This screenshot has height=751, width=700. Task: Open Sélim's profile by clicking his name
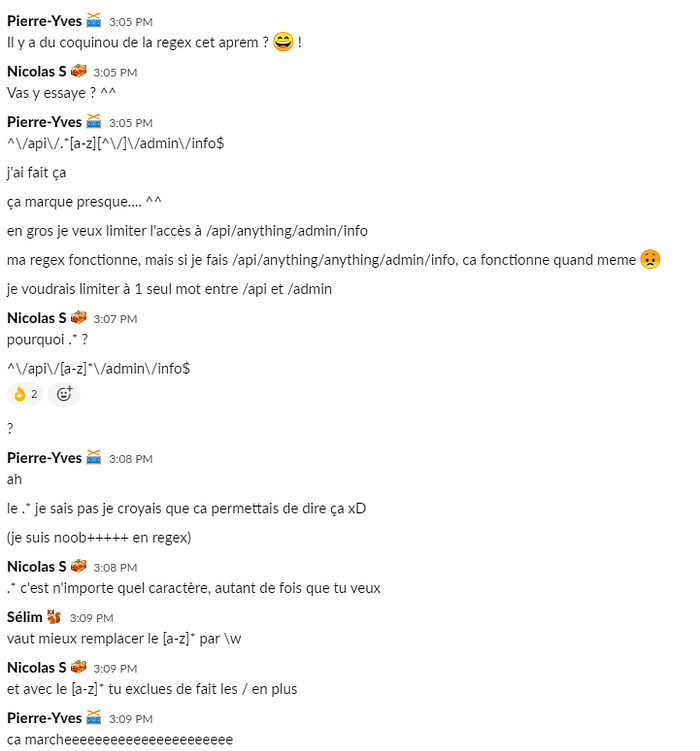tap(24, 617)
